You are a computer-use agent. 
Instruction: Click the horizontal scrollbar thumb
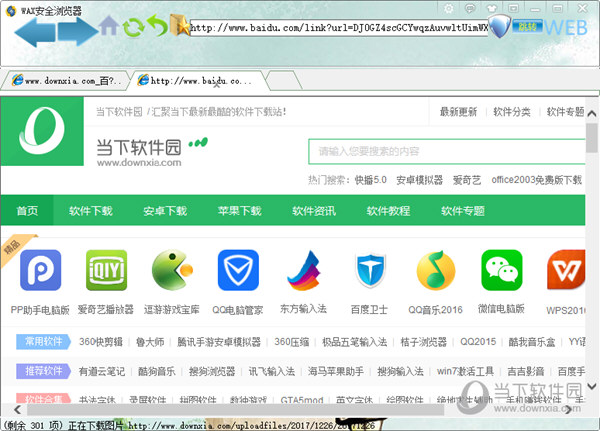[235, 410]
